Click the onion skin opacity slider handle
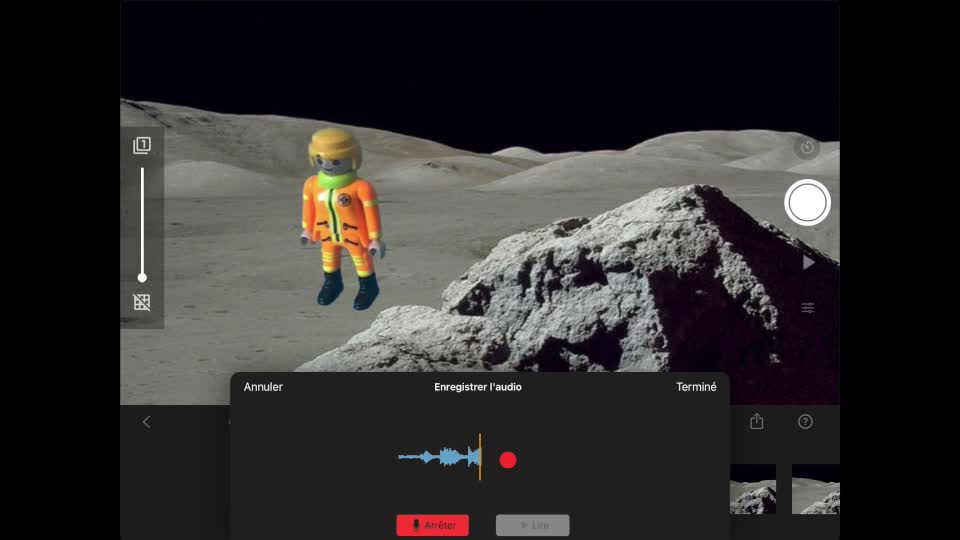 point(142,277)
